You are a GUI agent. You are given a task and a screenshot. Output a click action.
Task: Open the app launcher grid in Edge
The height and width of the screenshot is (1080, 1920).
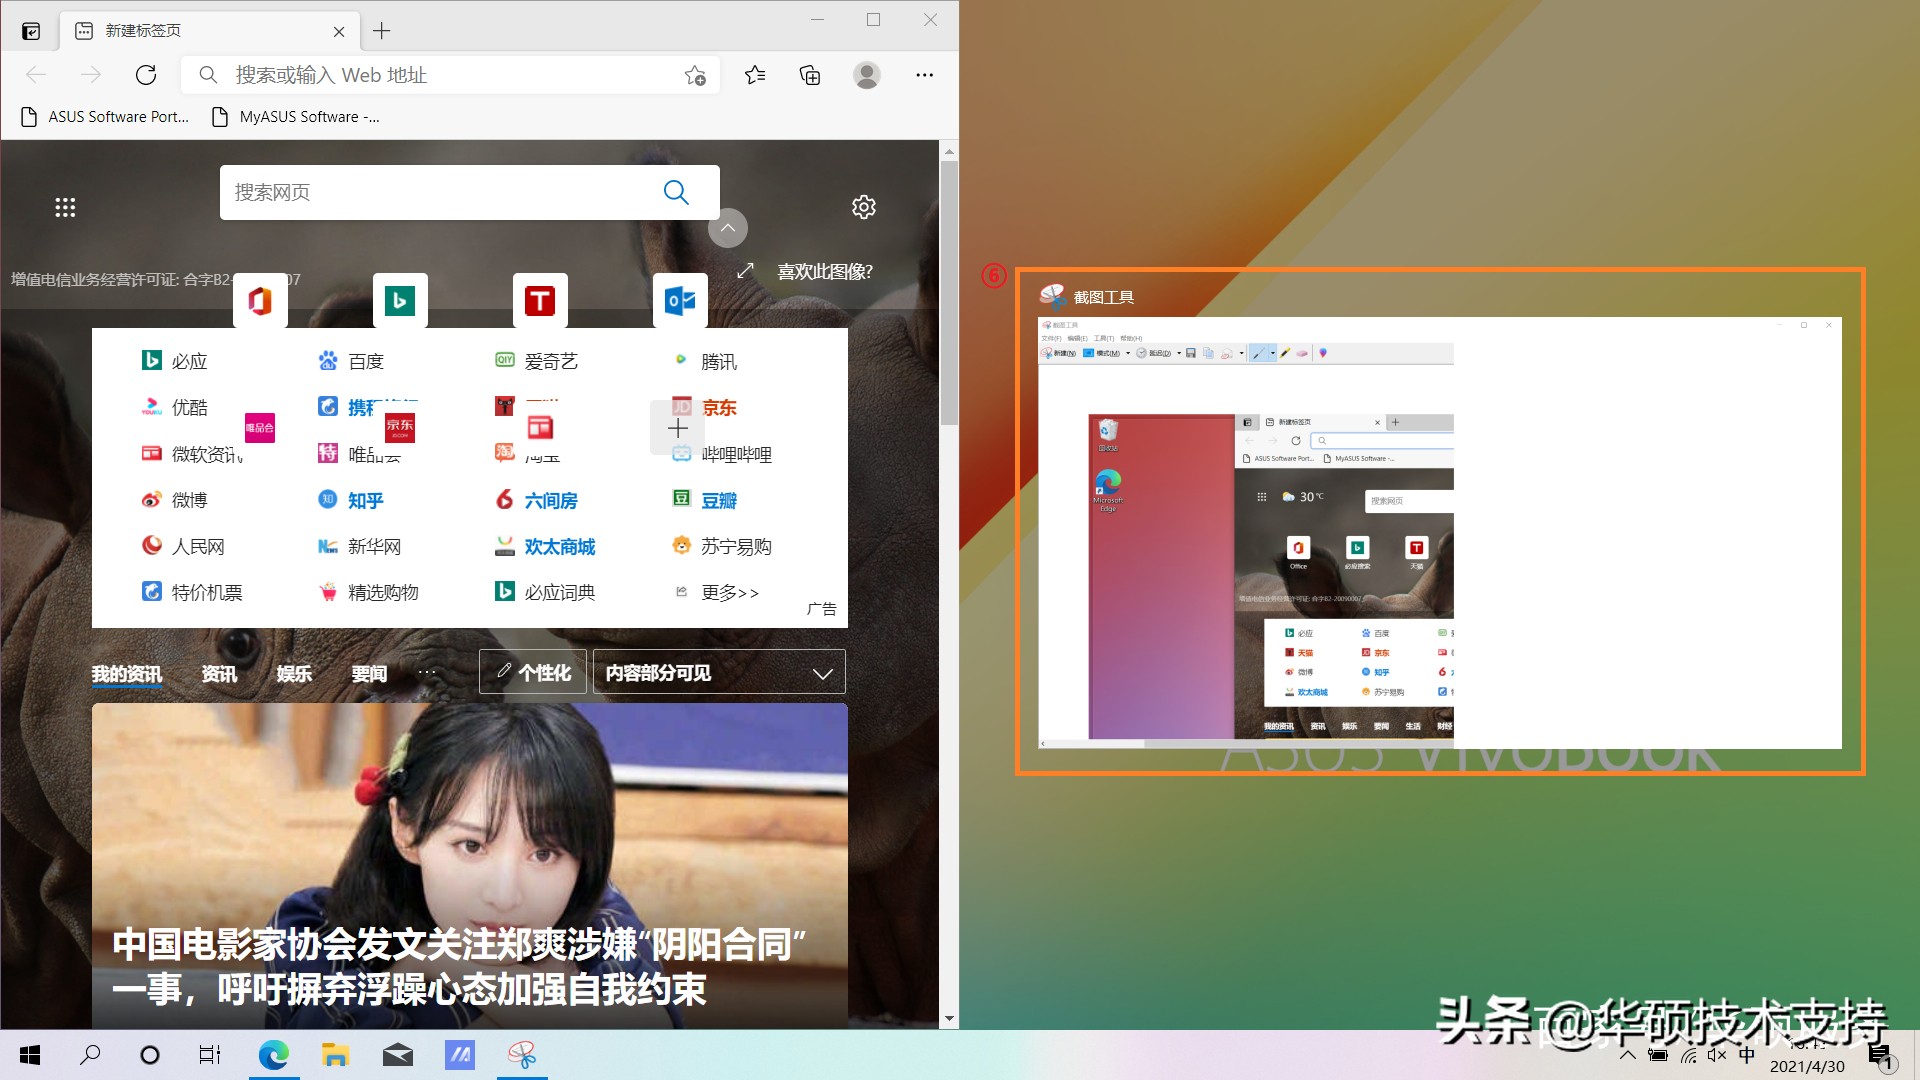[65, 207]
